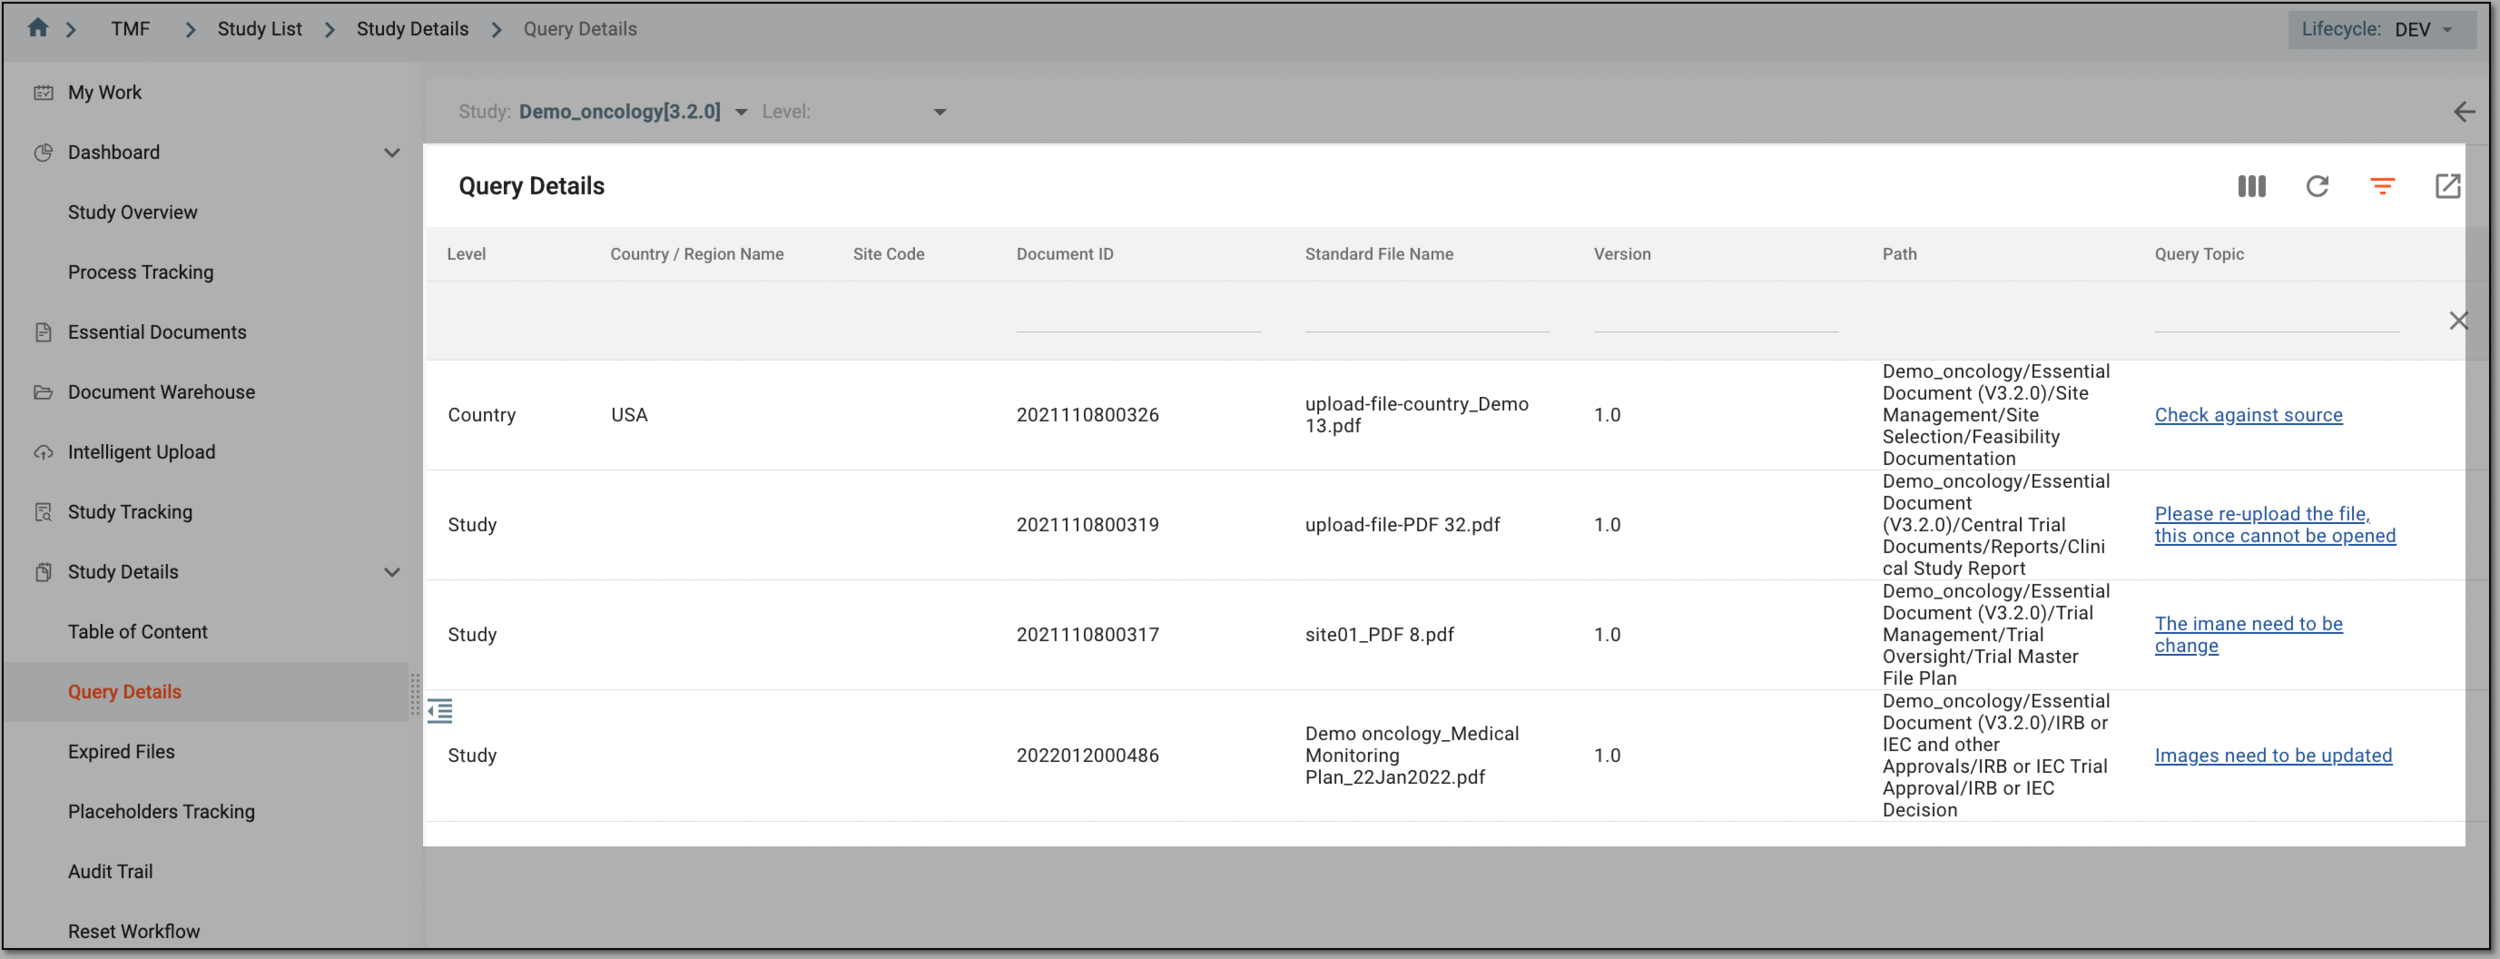Click Document ID filter input field
Image resolution: width=2500 pixels, height=959 pixels.
tap(1138, 318)
